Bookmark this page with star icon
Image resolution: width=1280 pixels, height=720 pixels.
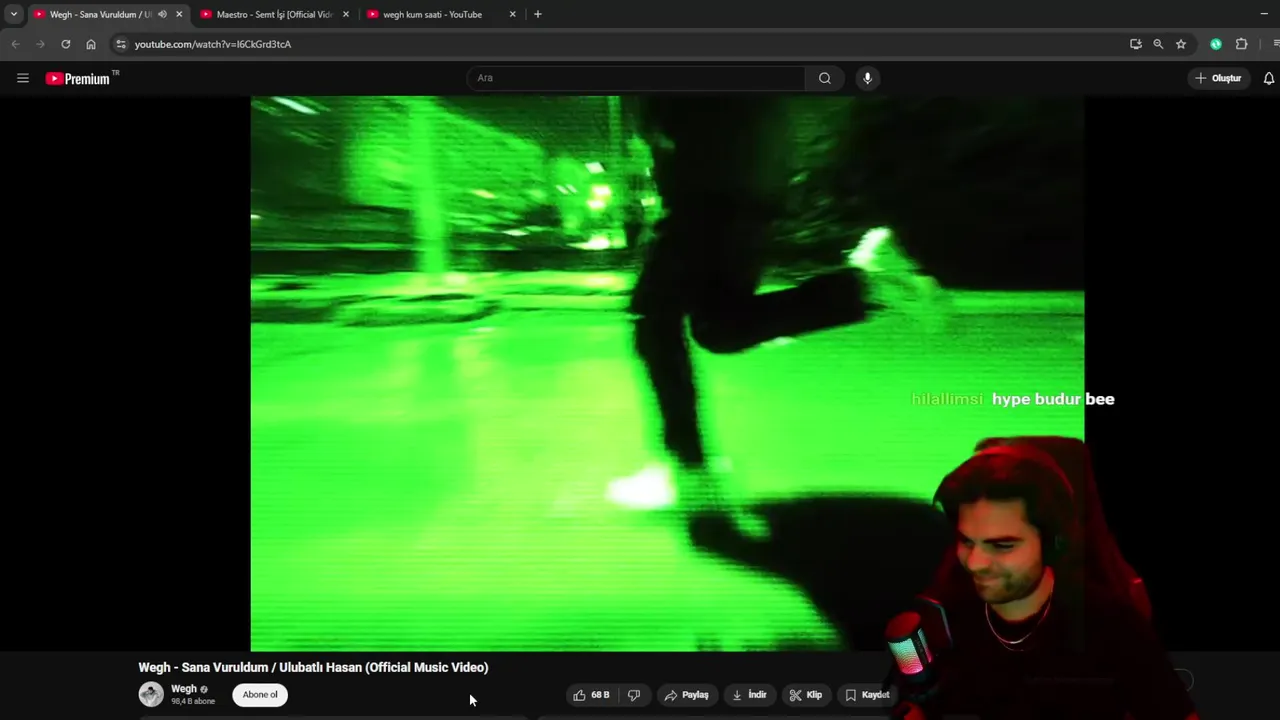click(1181, 44)
